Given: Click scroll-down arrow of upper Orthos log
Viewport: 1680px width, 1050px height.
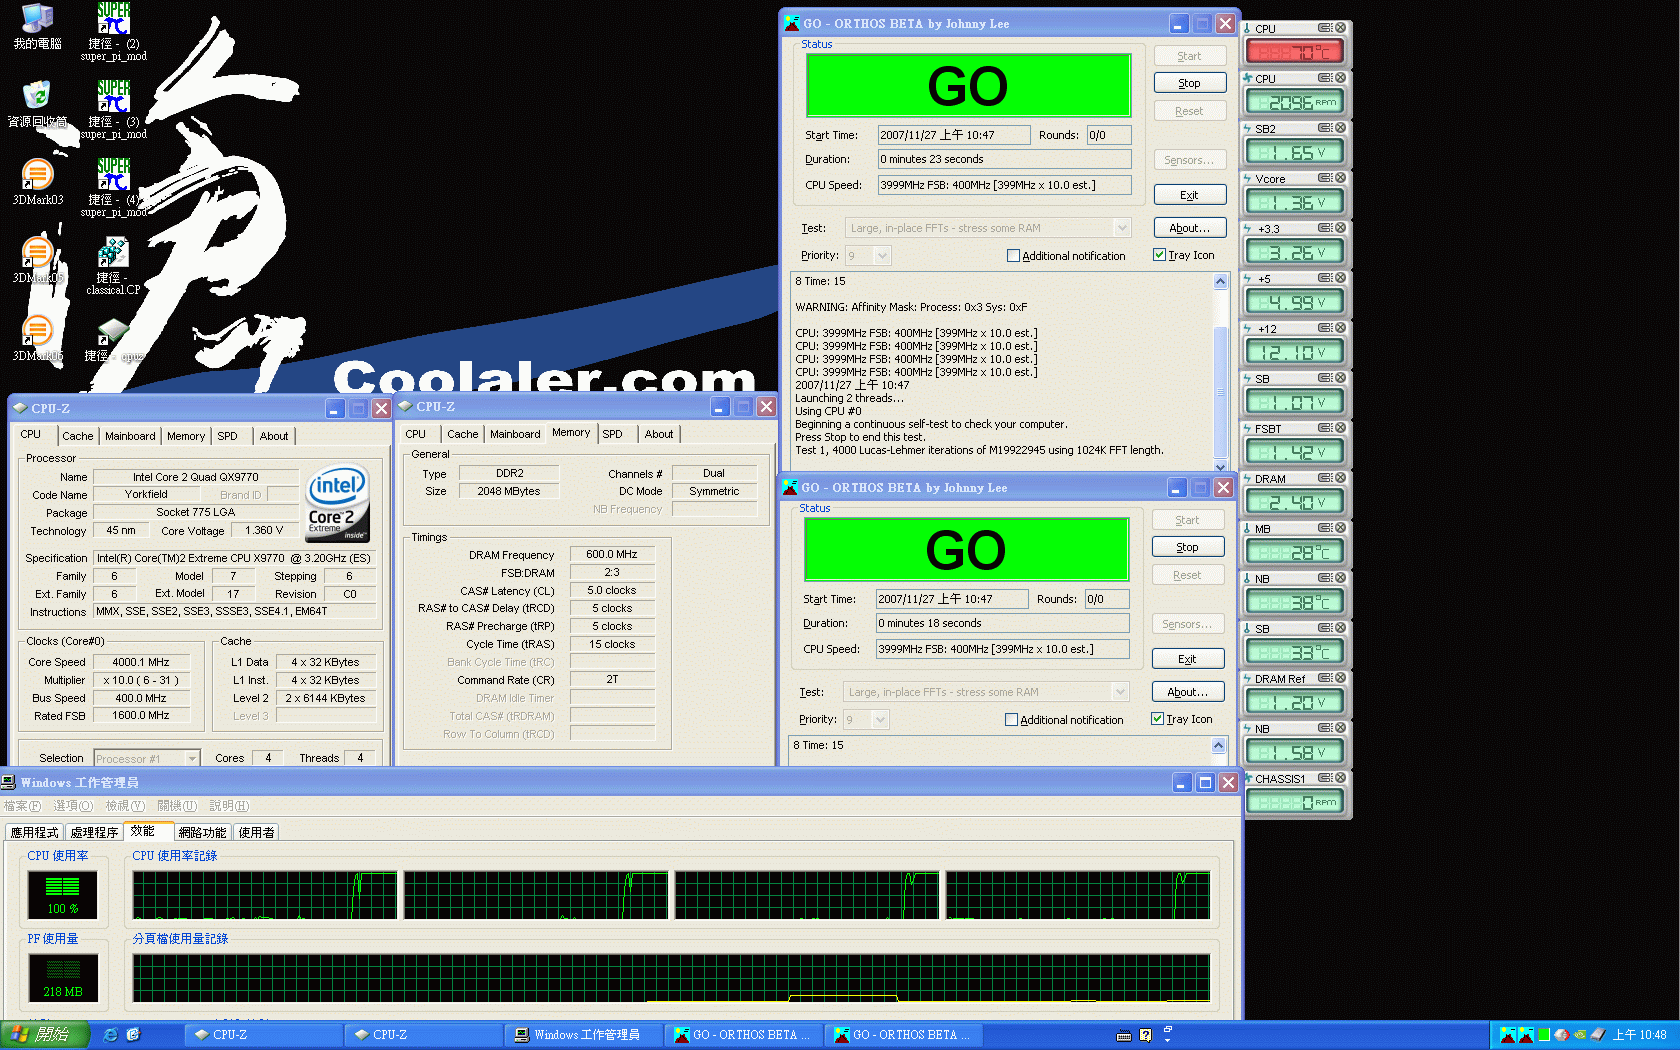Looking at the screenshot, I should click(x=1220, y=466).
